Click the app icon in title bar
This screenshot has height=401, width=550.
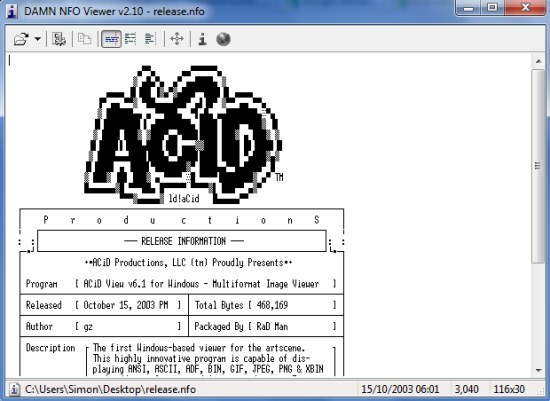point(12,11)
